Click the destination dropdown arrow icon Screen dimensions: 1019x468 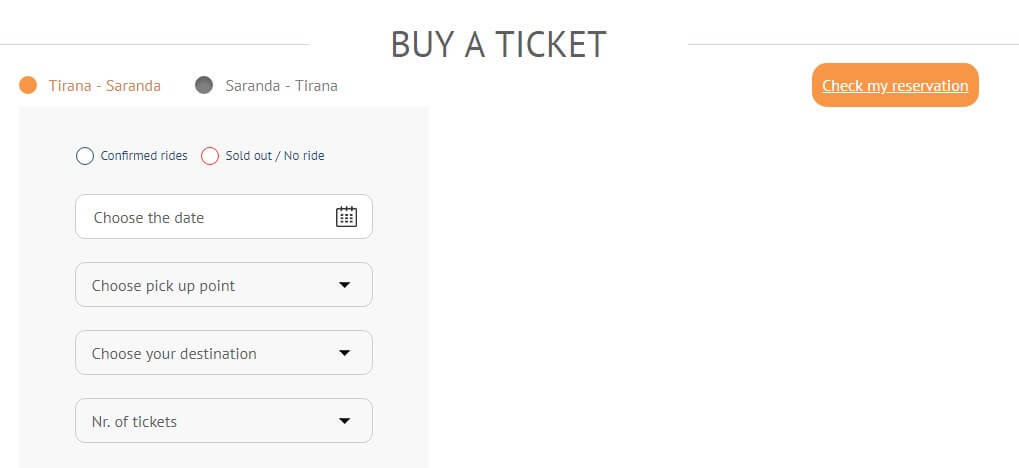pos(345,353)
